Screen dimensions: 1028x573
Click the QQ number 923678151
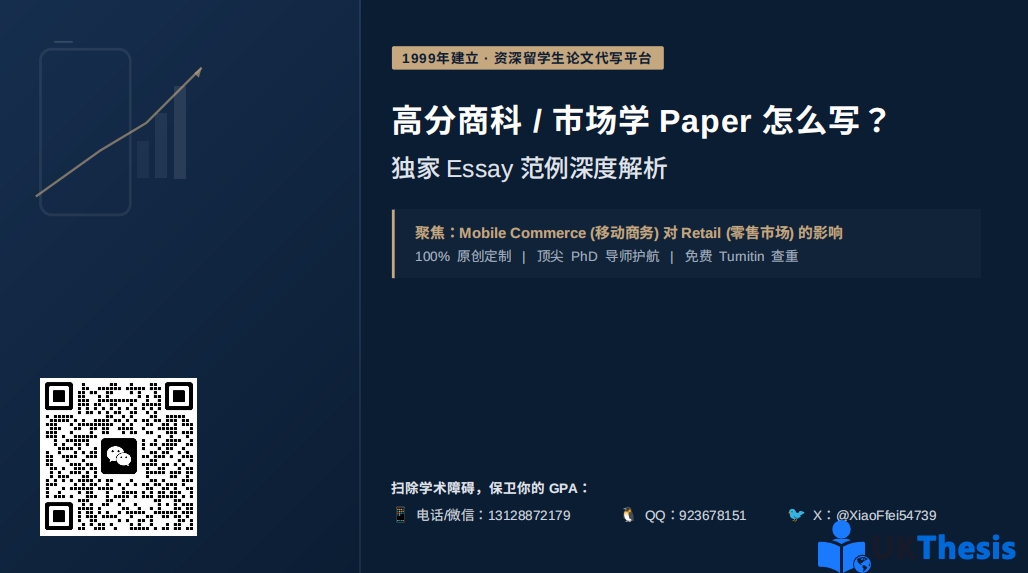point(713,515)
